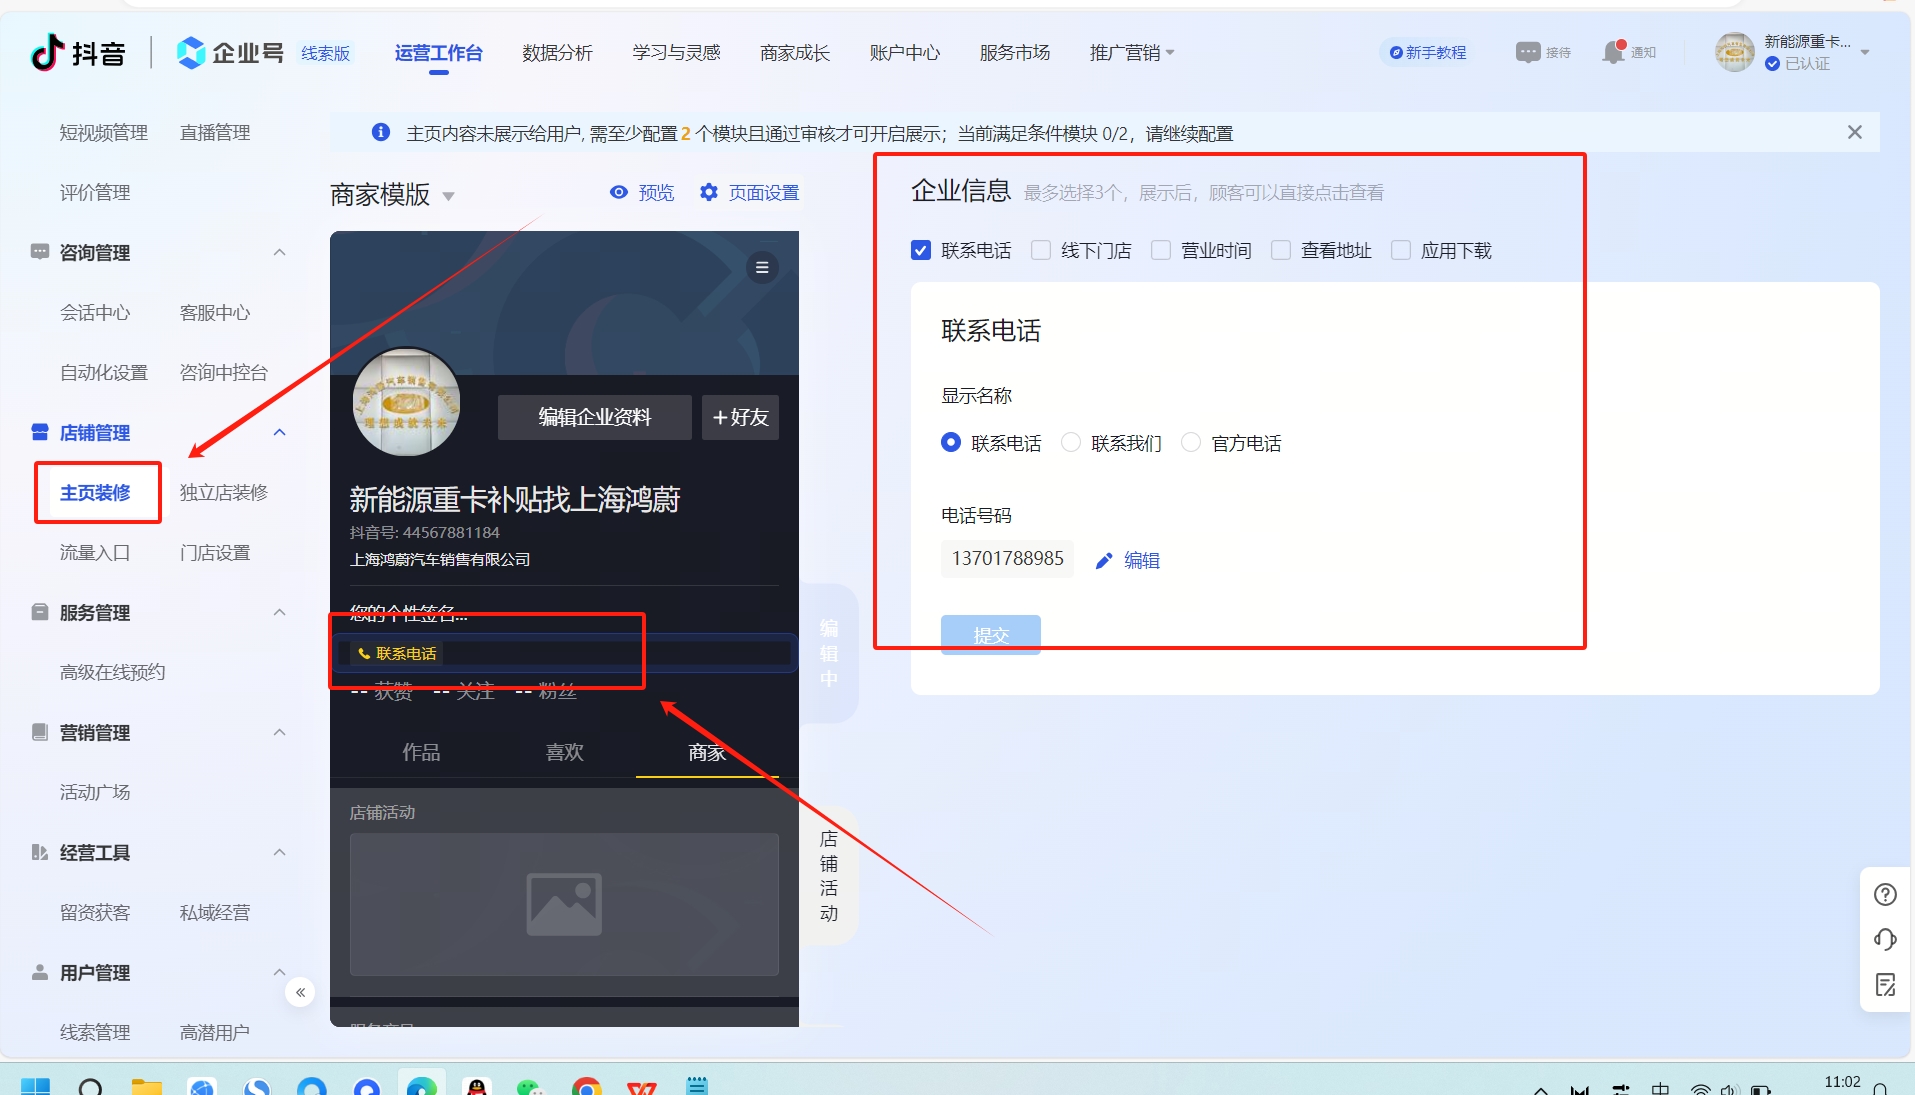Click the 服务管理 section icon
Viewport: 1915px width, 1095px height.
click(40, 612)
